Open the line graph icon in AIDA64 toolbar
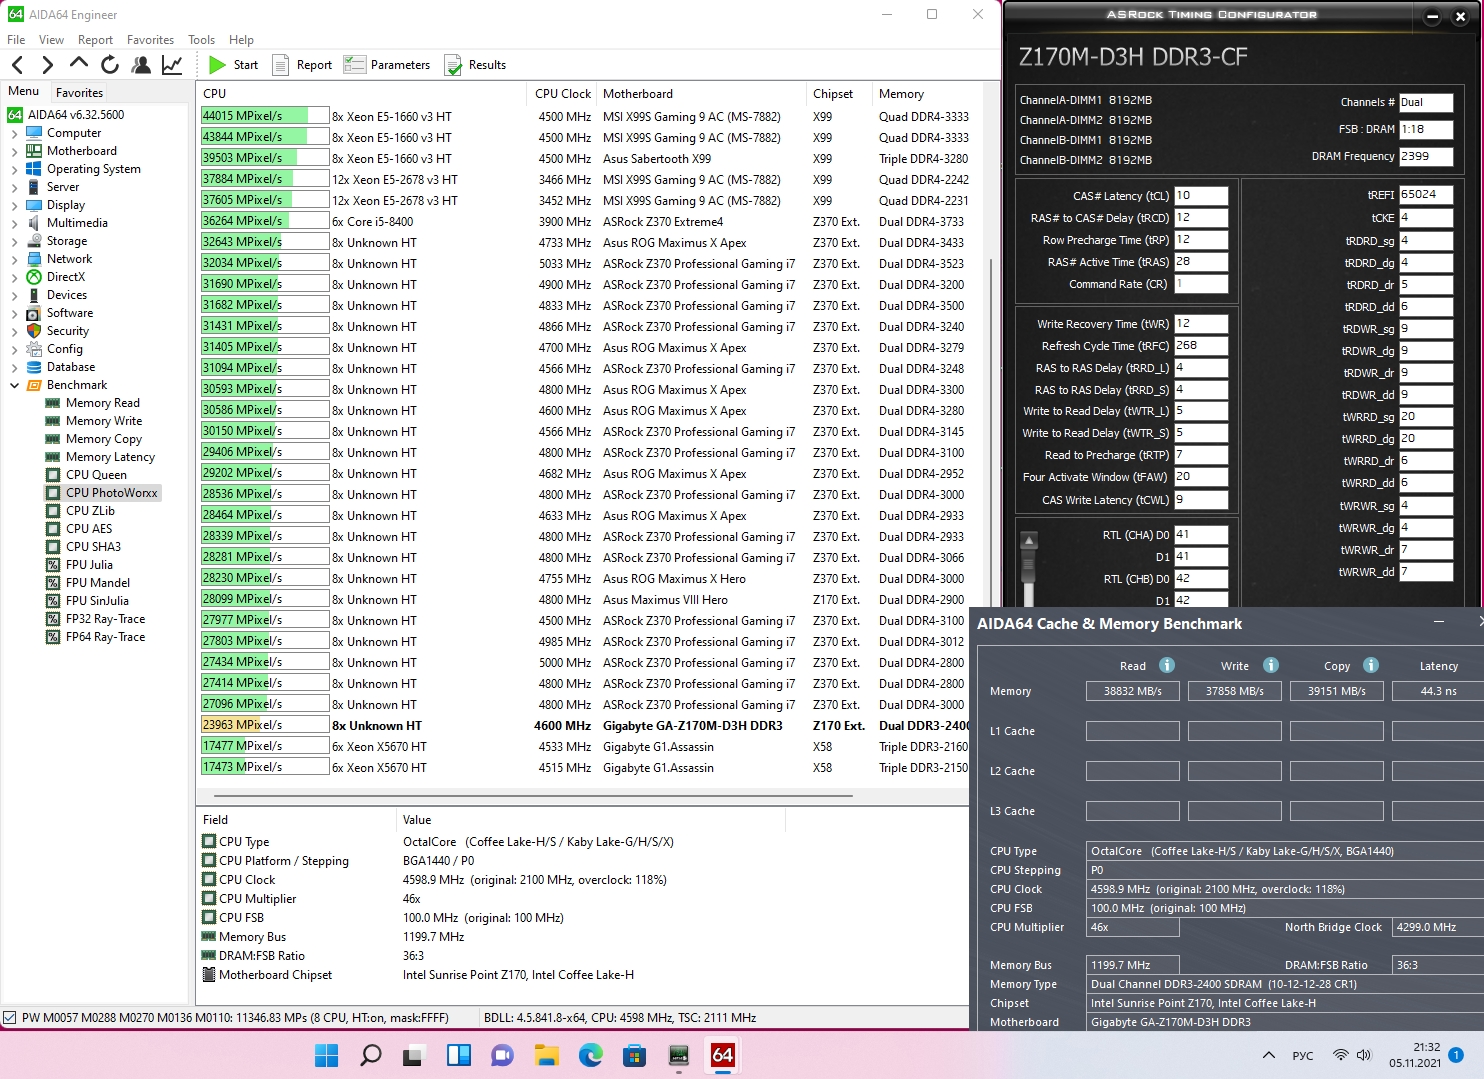 (x=172, y=65)
